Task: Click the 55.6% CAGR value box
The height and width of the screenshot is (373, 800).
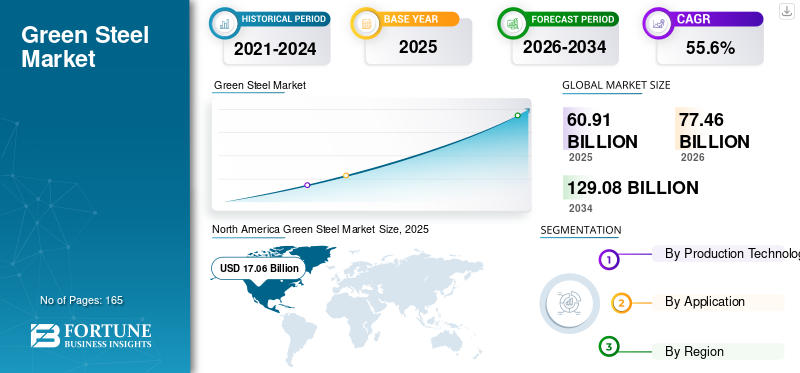Action: [x=710, y=48]
